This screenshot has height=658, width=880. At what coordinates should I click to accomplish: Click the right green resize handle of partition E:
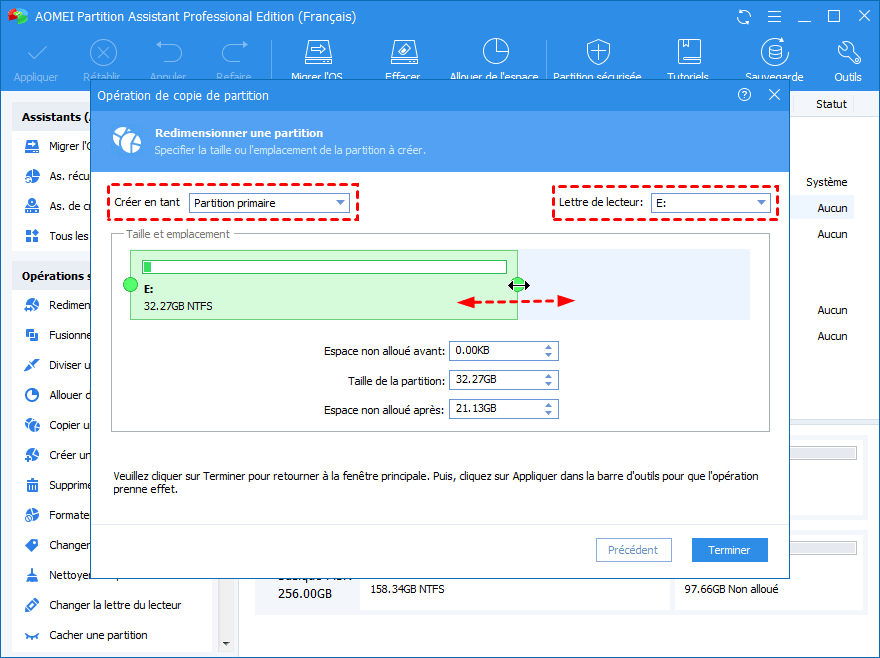click(518, 285)
